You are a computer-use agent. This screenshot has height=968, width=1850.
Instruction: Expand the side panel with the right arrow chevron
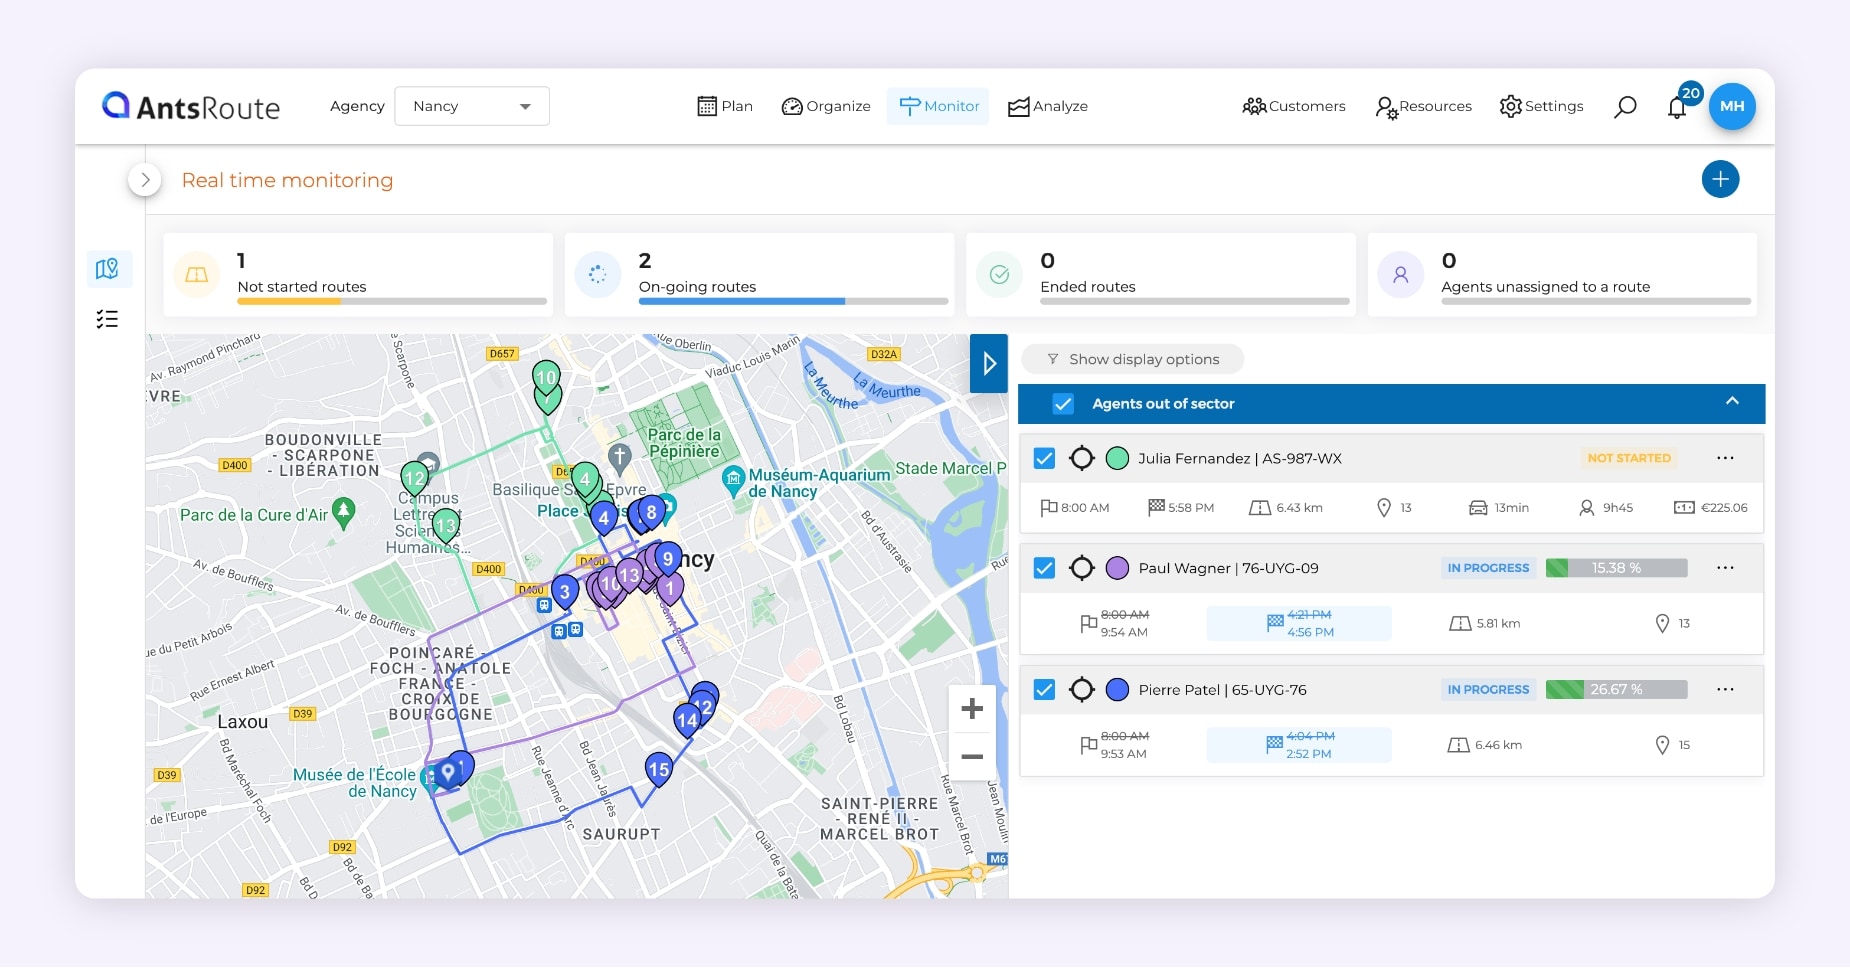(x=988, y=363)
